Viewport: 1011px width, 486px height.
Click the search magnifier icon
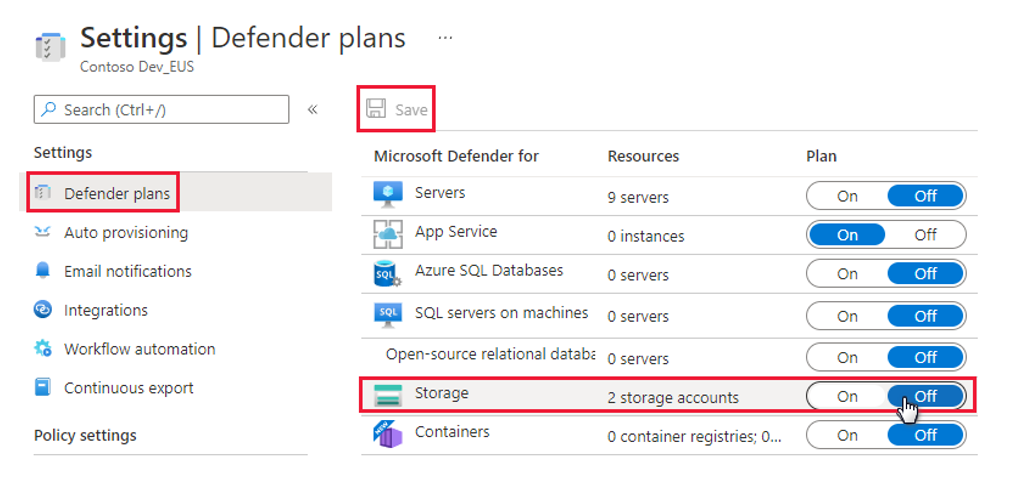48,110
